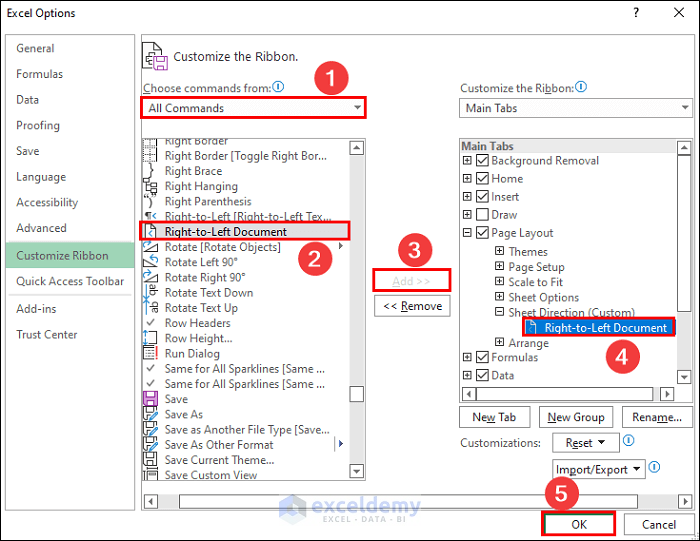Screen dimensions: 700x541
Task: Open the Main Tabs ribbon dropdown
Action: coord(576,108)
